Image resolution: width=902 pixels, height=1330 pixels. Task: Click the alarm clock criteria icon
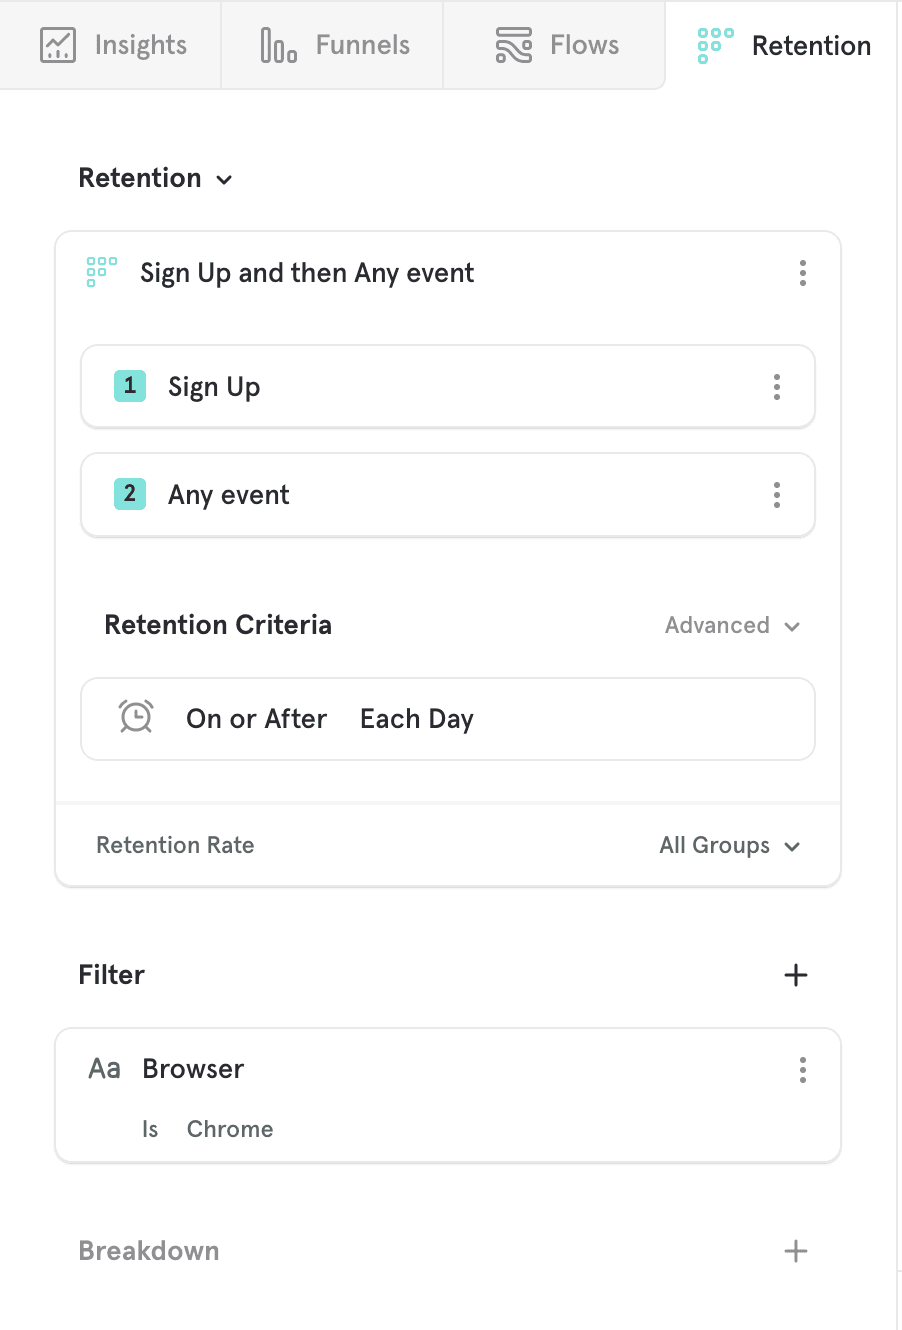pos(136,717)
